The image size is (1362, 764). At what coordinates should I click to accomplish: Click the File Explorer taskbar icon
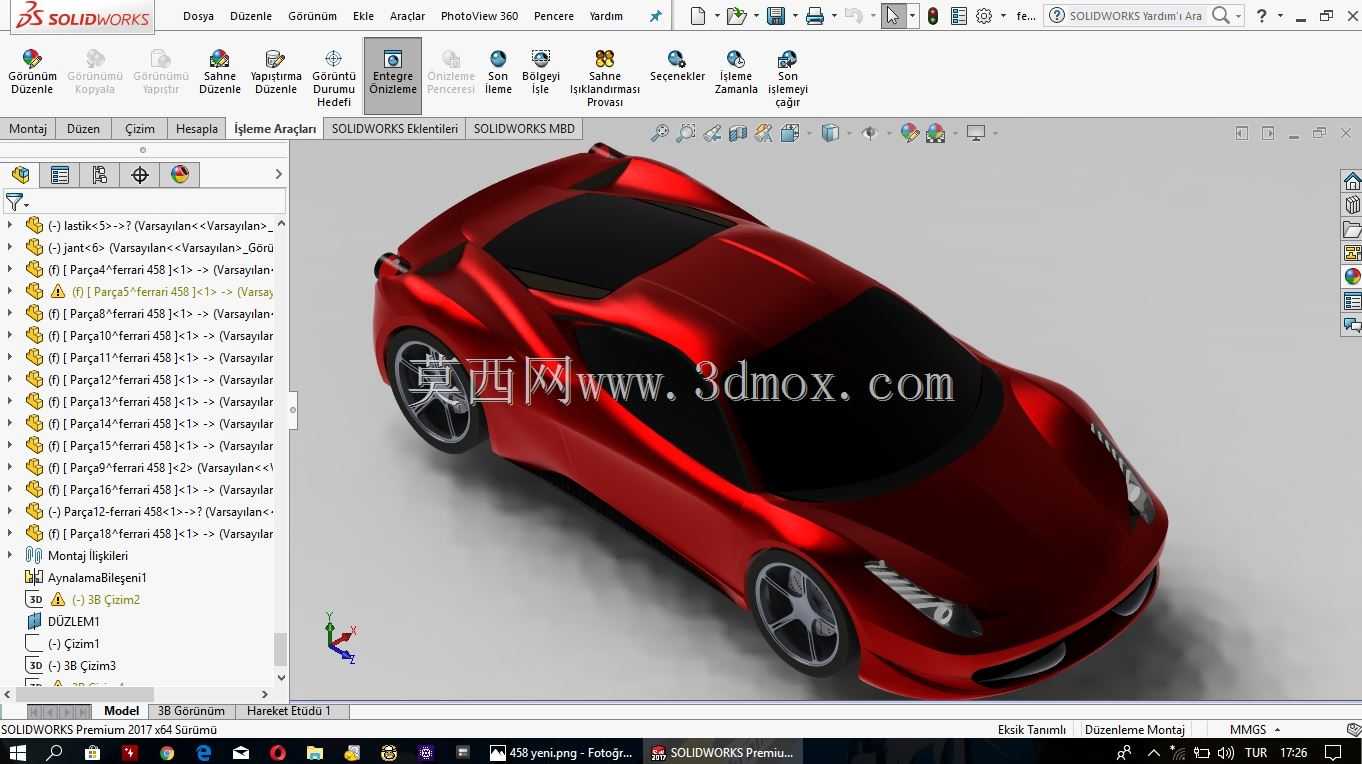click(x=314, y=752)
